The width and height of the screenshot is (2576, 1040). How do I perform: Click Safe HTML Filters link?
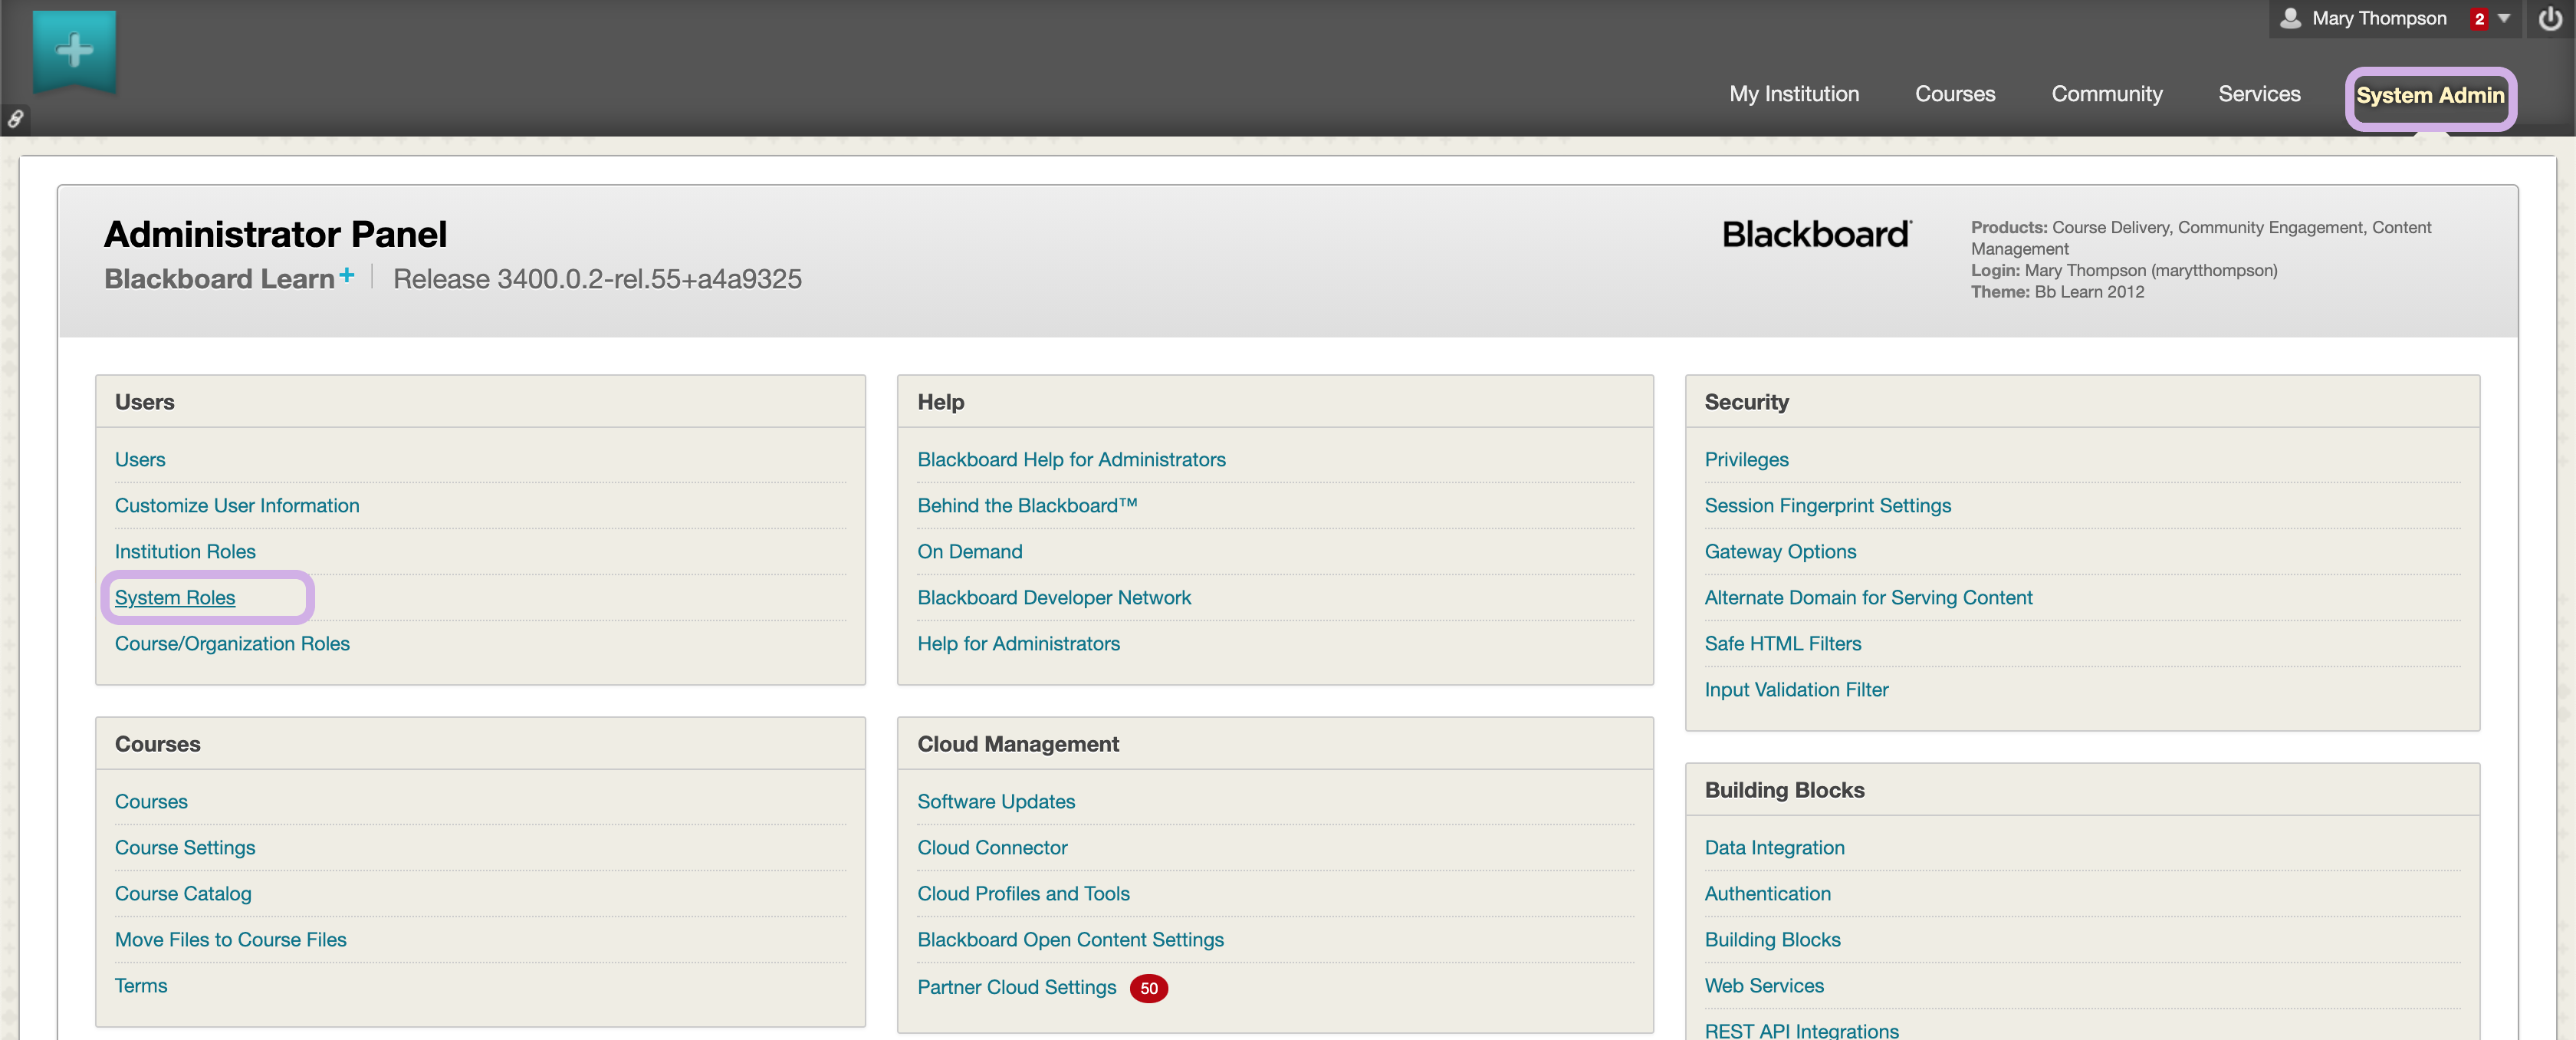point(1782,643)
